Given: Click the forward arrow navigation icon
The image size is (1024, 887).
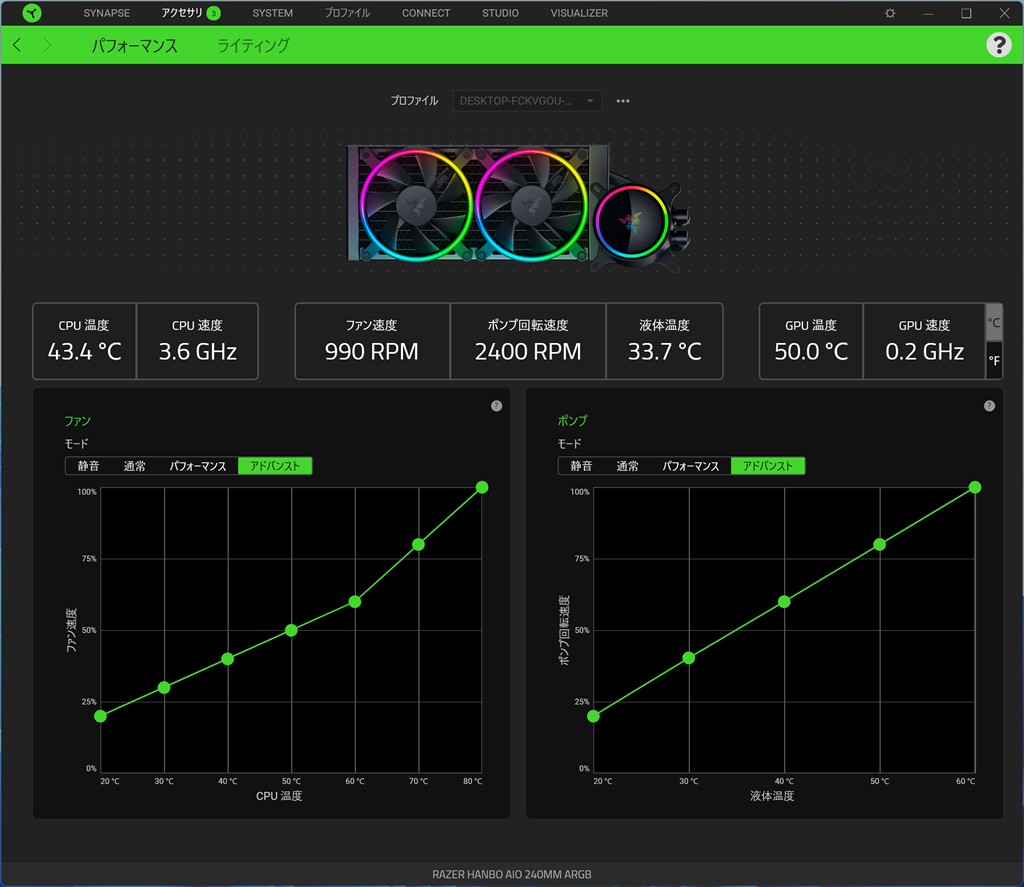Looking at the screenshot, I should pos(47,45).
